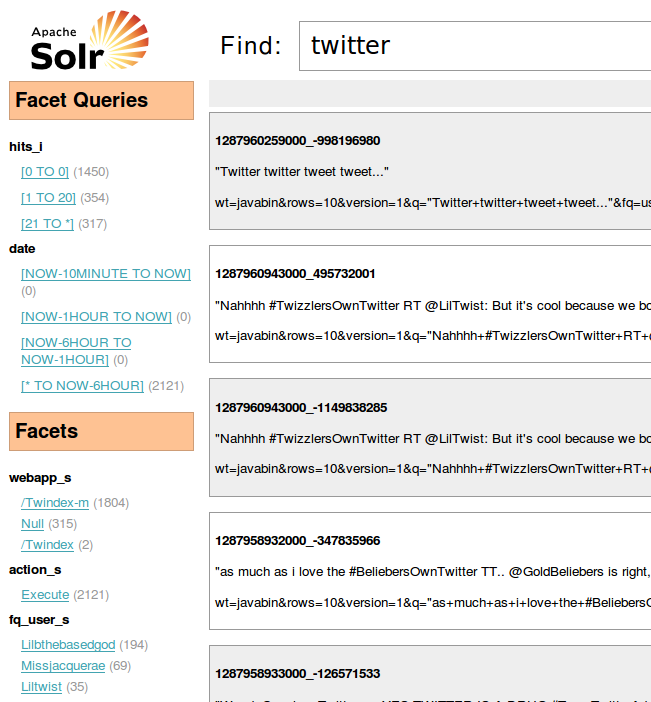Apply the [* TO NOW-6HOUR] date filter
The width and height of the screenshot is (651, 702).
pos(82,386)
